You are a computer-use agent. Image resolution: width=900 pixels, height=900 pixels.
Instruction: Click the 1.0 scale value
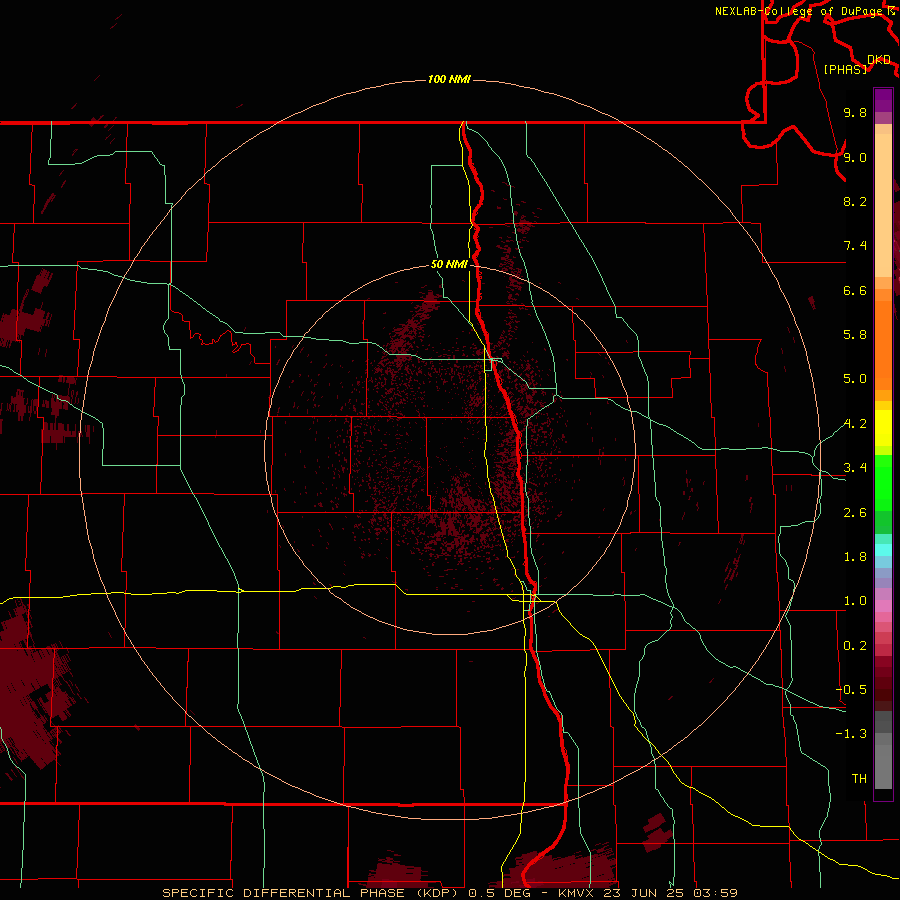(x=855, y=601)
